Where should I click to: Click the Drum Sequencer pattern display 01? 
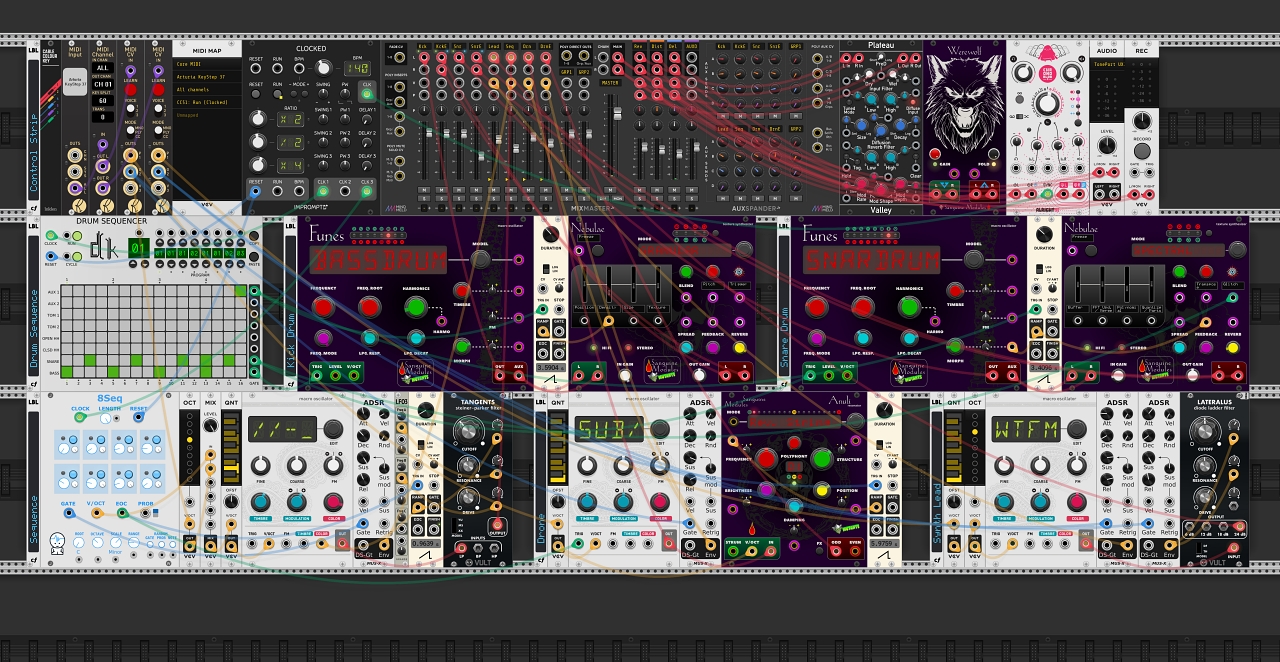pos(139,248)
